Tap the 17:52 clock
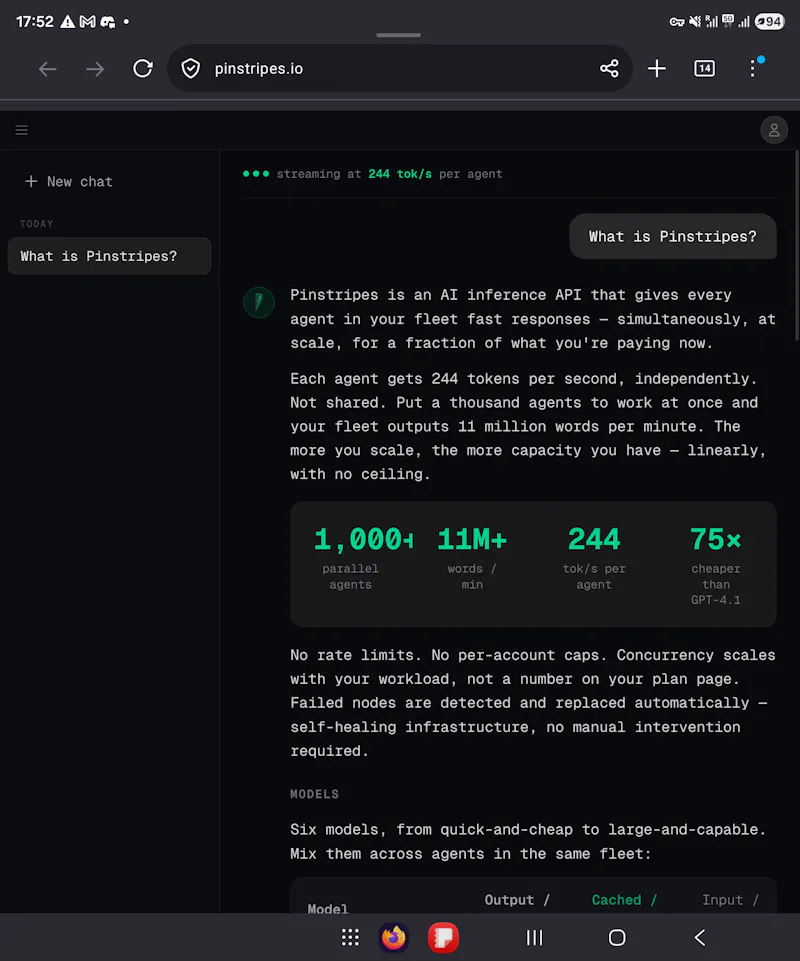Screen dimensions: 800x961 [35, 21]
